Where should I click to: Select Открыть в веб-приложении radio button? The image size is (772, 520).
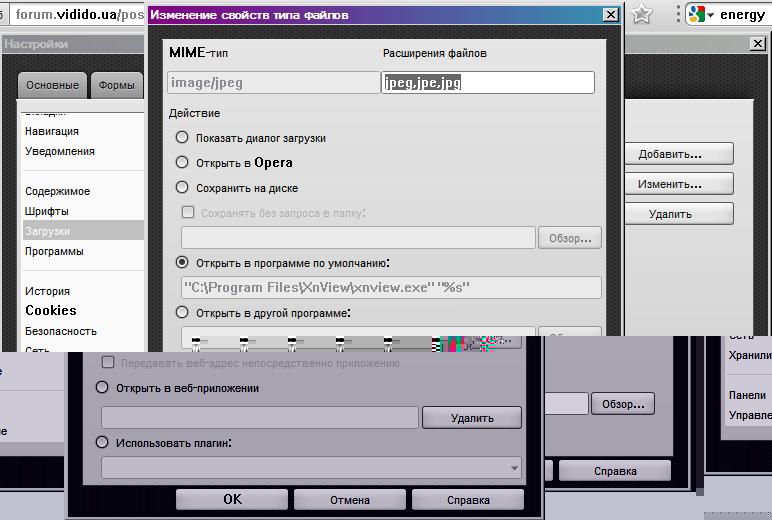102,388
